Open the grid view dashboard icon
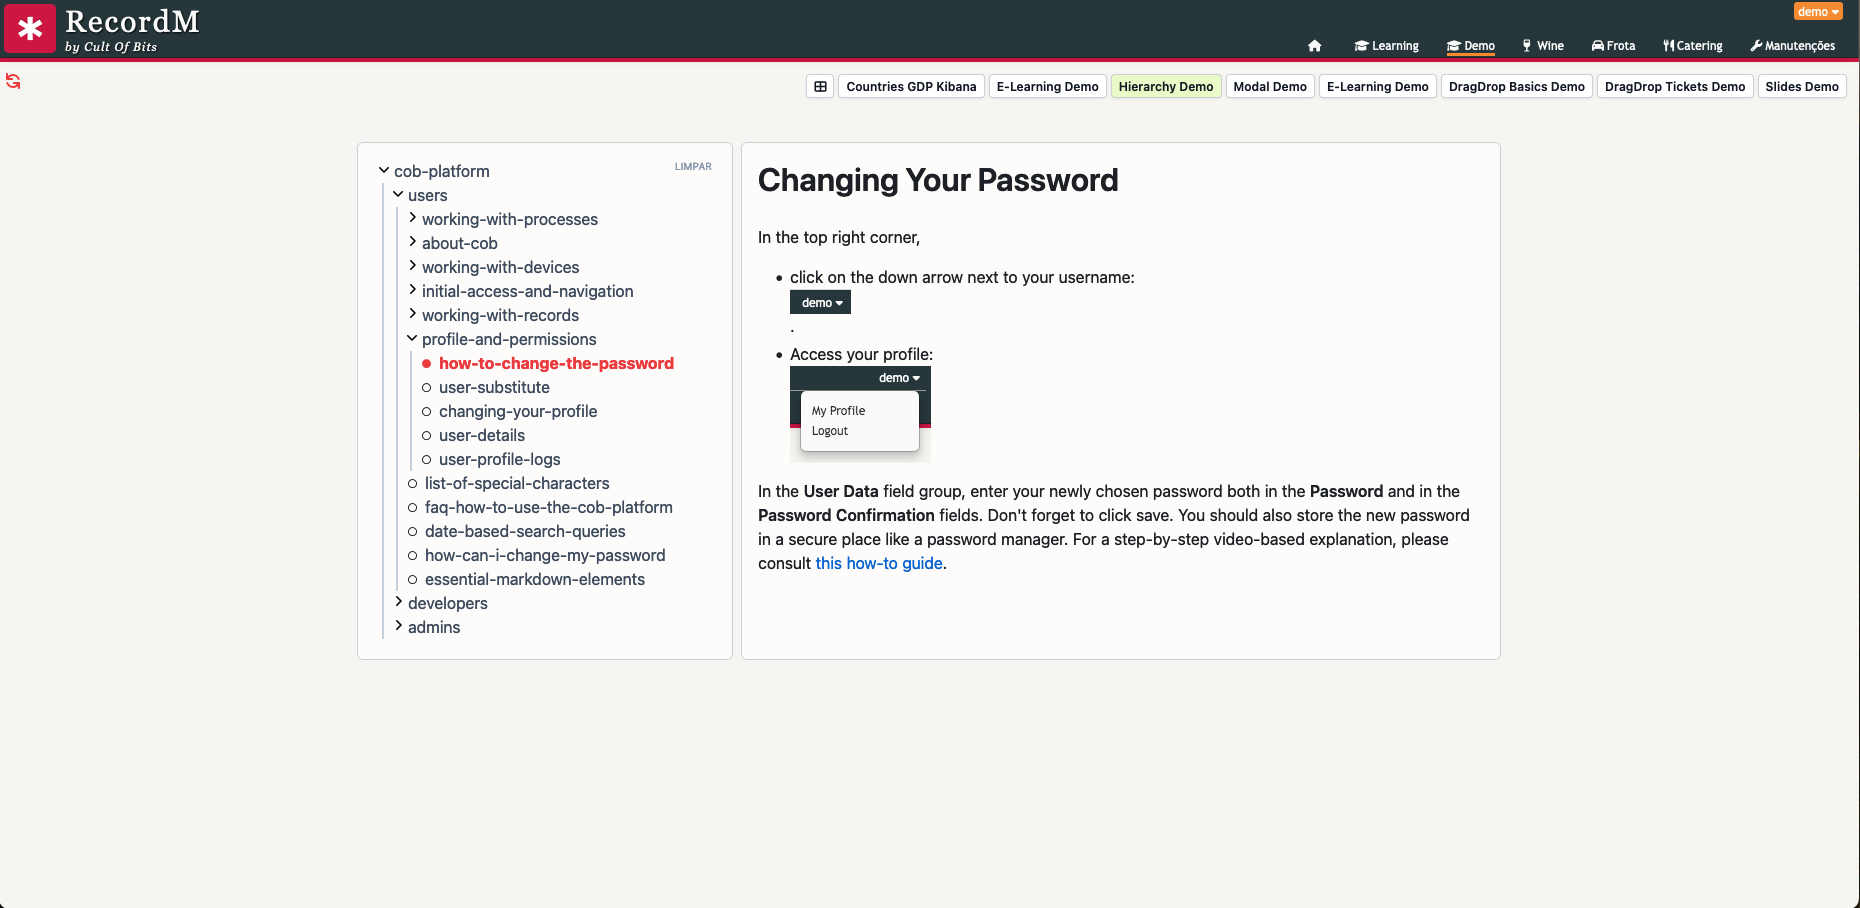Image resolution: width=1860 pixels, height=908 pixels. coord(820,87)
